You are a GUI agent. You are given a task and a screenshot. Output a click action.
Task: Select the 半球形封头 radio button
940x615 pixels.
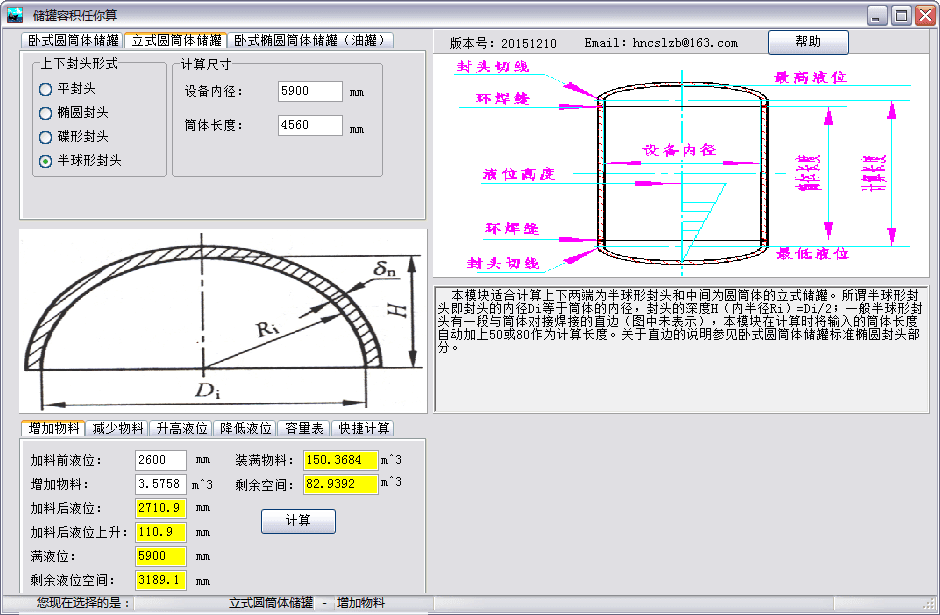[44, 162]
